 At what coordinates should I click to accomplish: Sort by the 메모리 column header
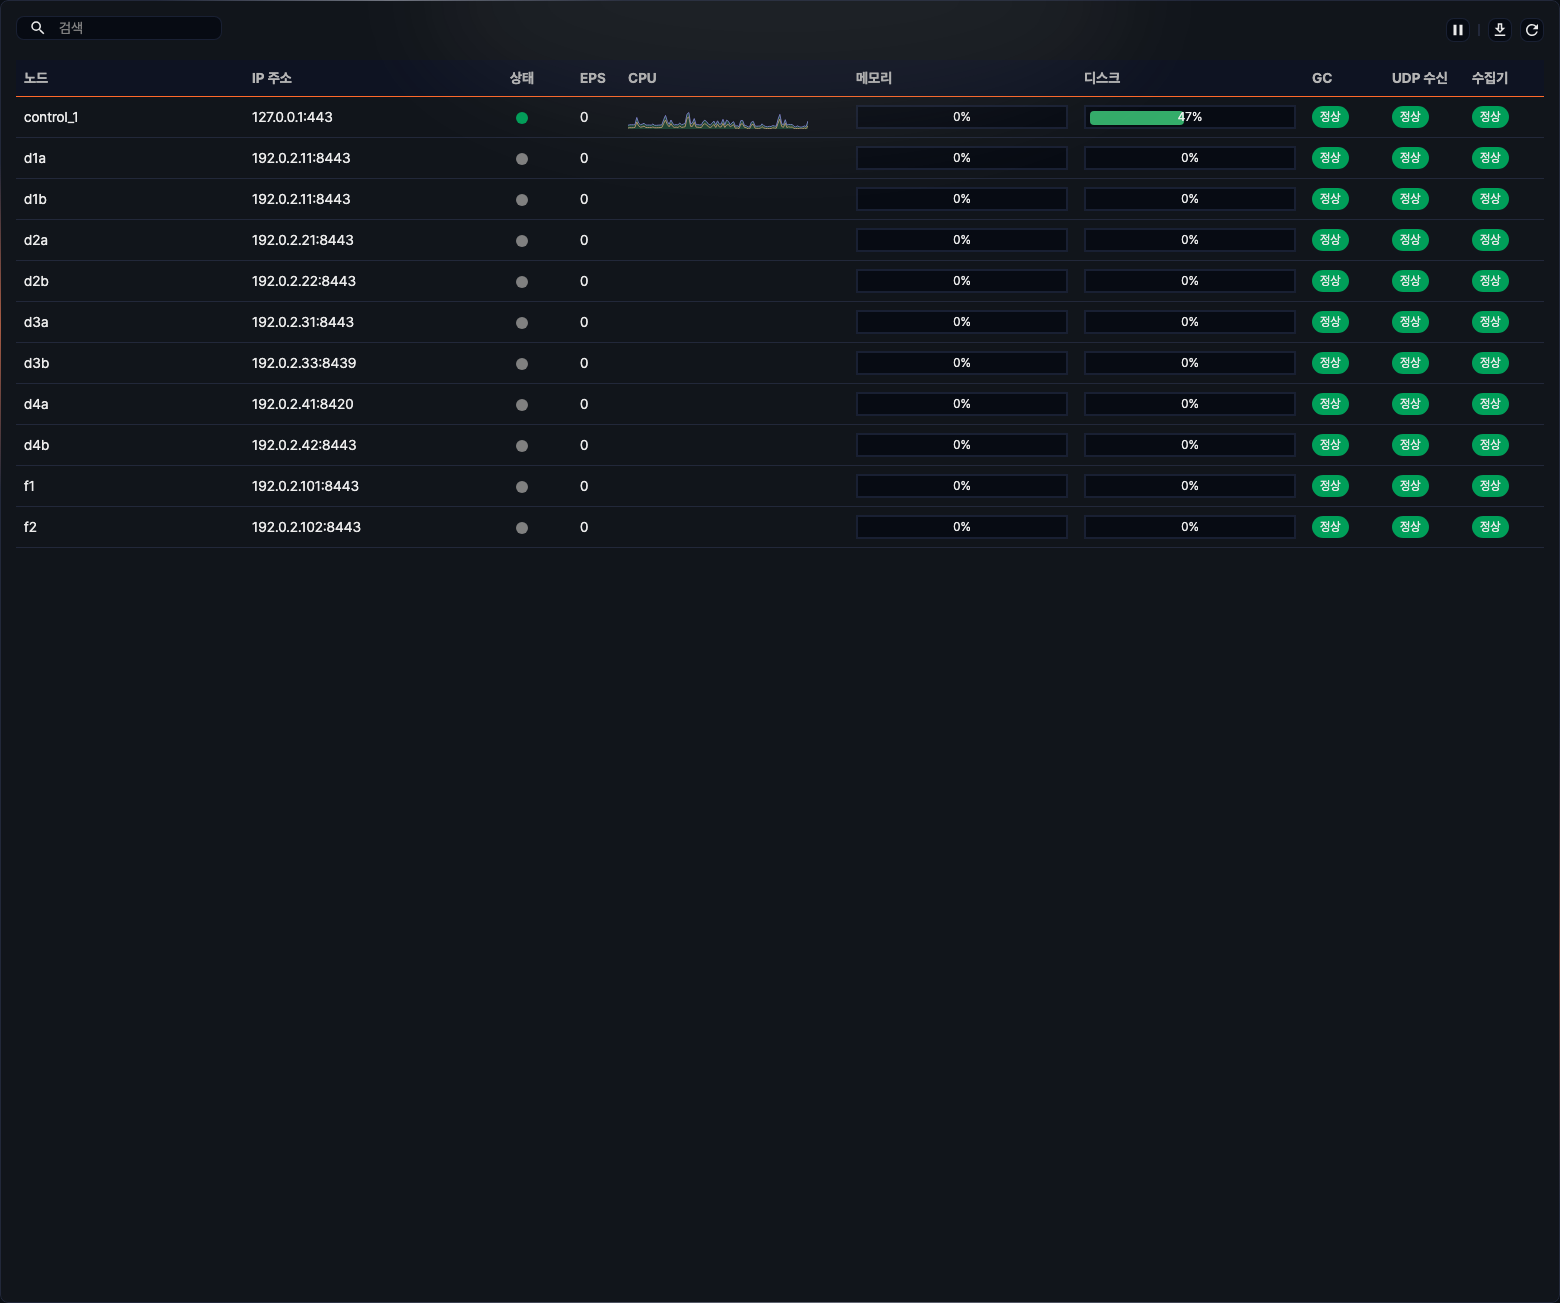point(873,78)
